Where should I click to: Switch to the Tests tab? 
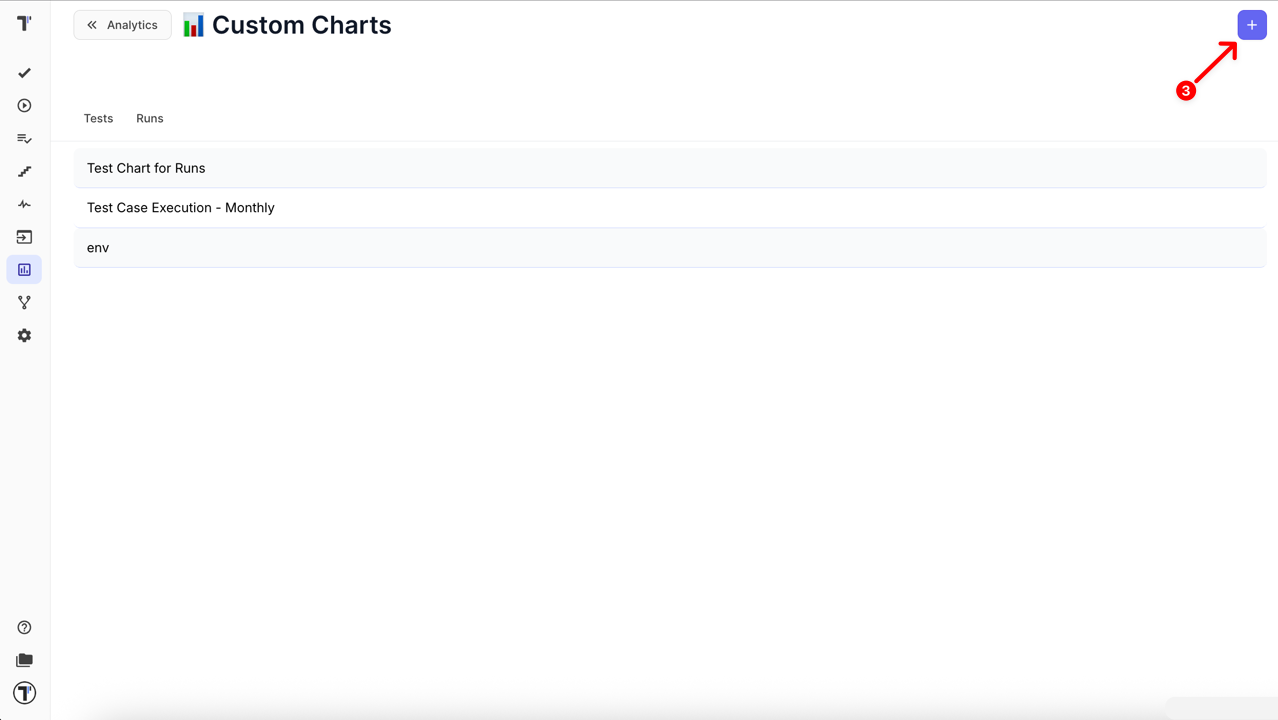pos(98,118)
